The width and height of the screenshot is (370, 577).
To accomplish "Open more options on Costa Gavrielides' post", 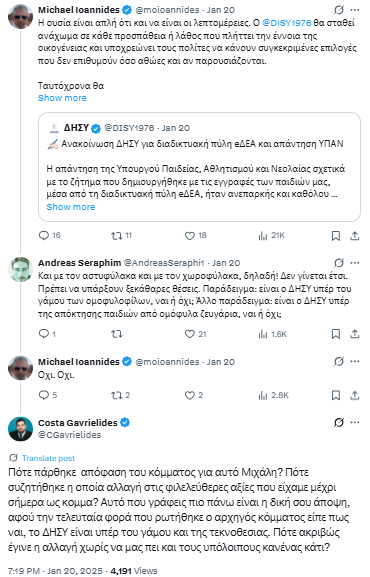I will 355,422.
